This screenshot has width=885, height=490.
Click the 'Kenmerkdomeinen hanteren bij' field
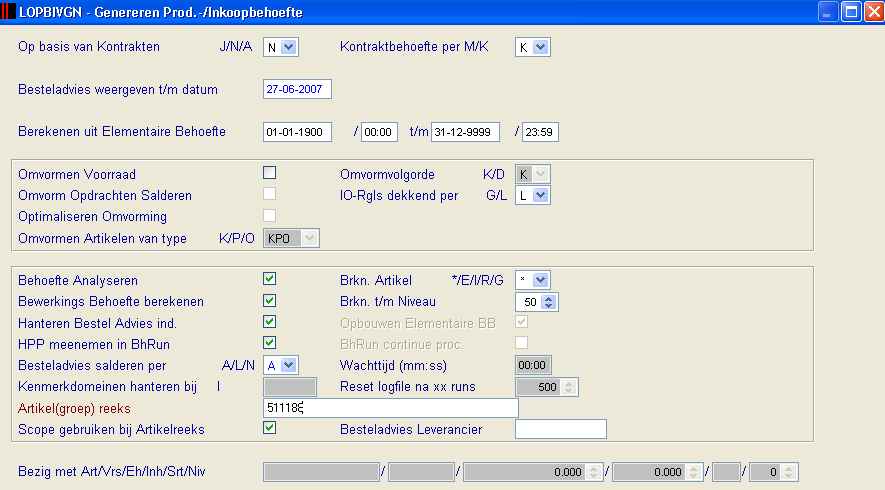(x=290, y=387)
